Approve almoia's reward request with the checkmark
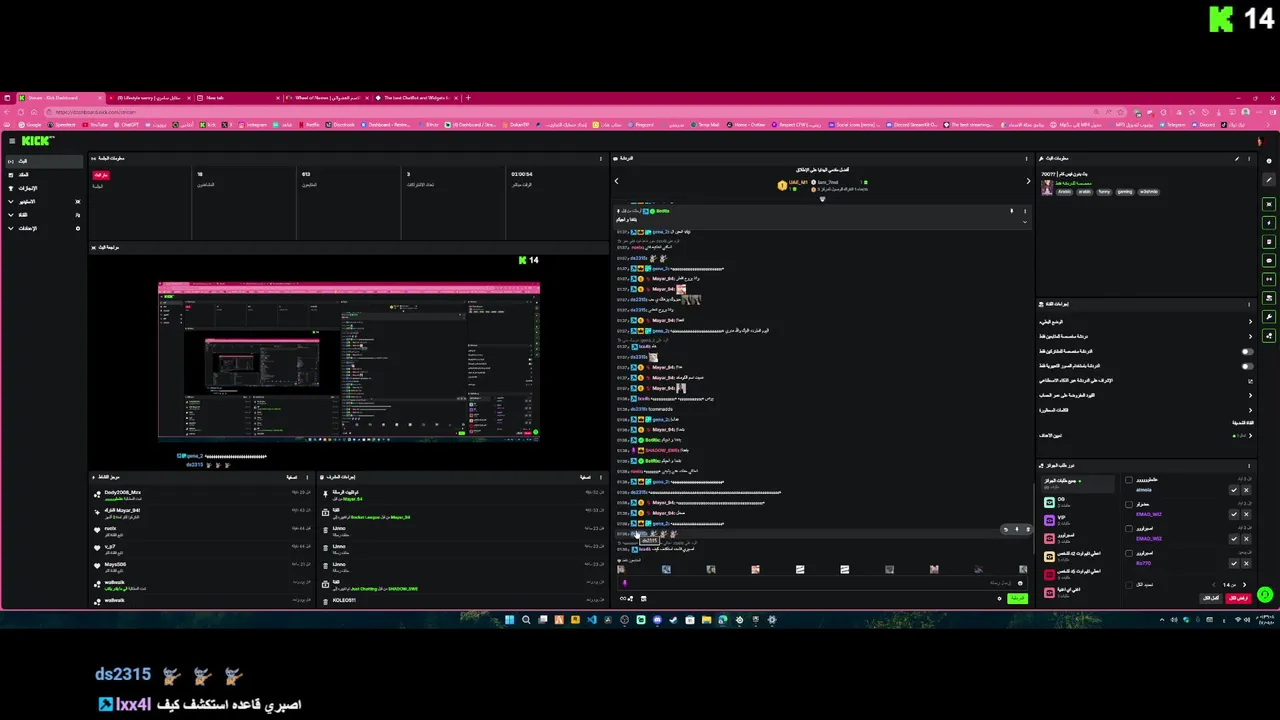This screenshot has width=1280, height=720. click(1234, 490)
